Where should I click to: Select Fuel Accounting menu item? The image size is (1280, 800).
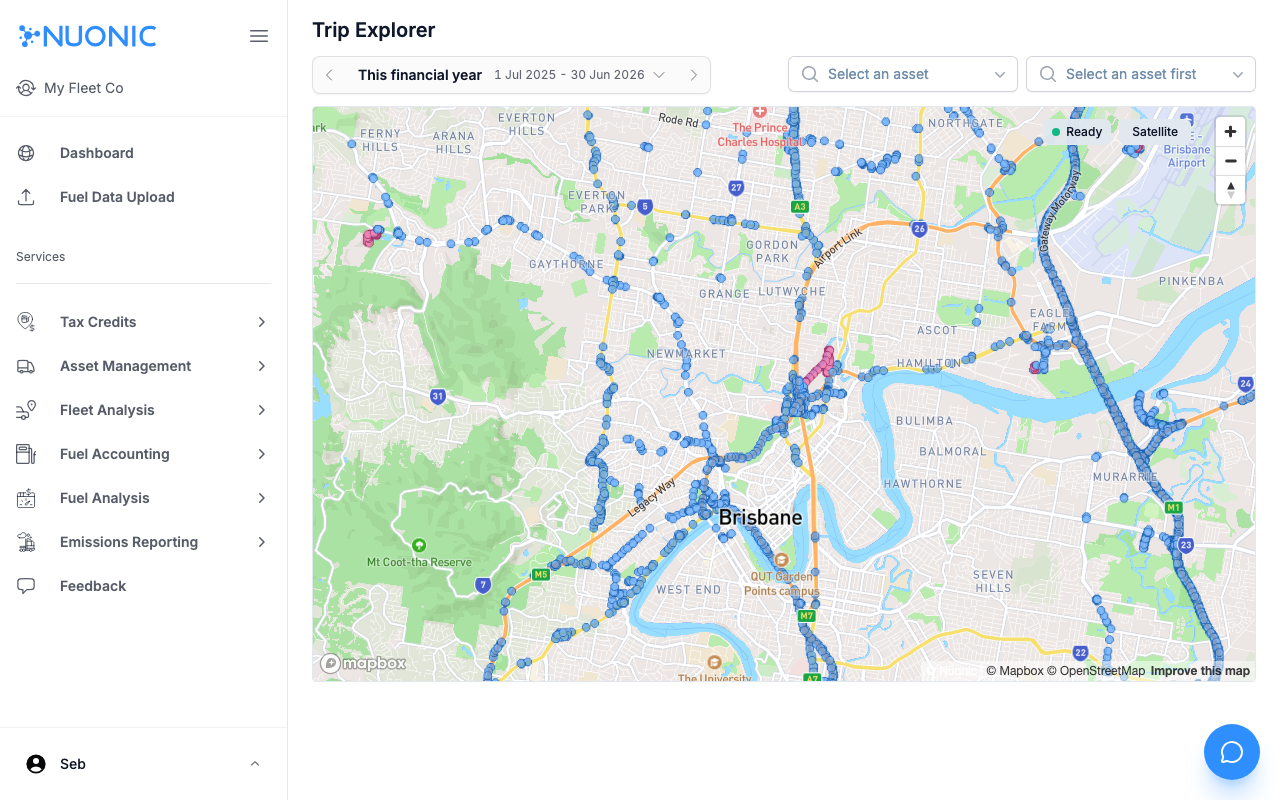point(143,454)
